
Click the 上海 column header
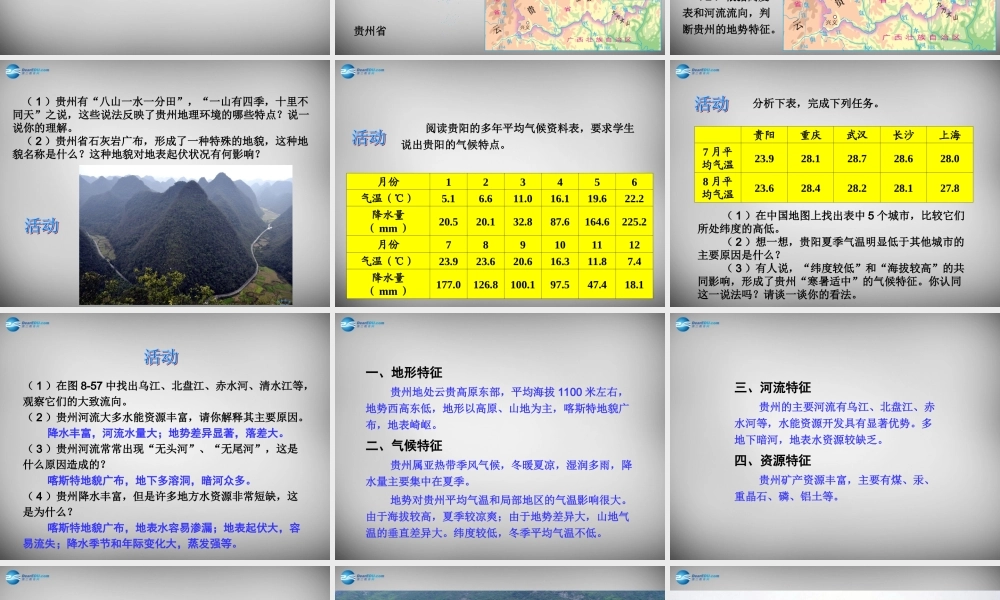[950, 135]
